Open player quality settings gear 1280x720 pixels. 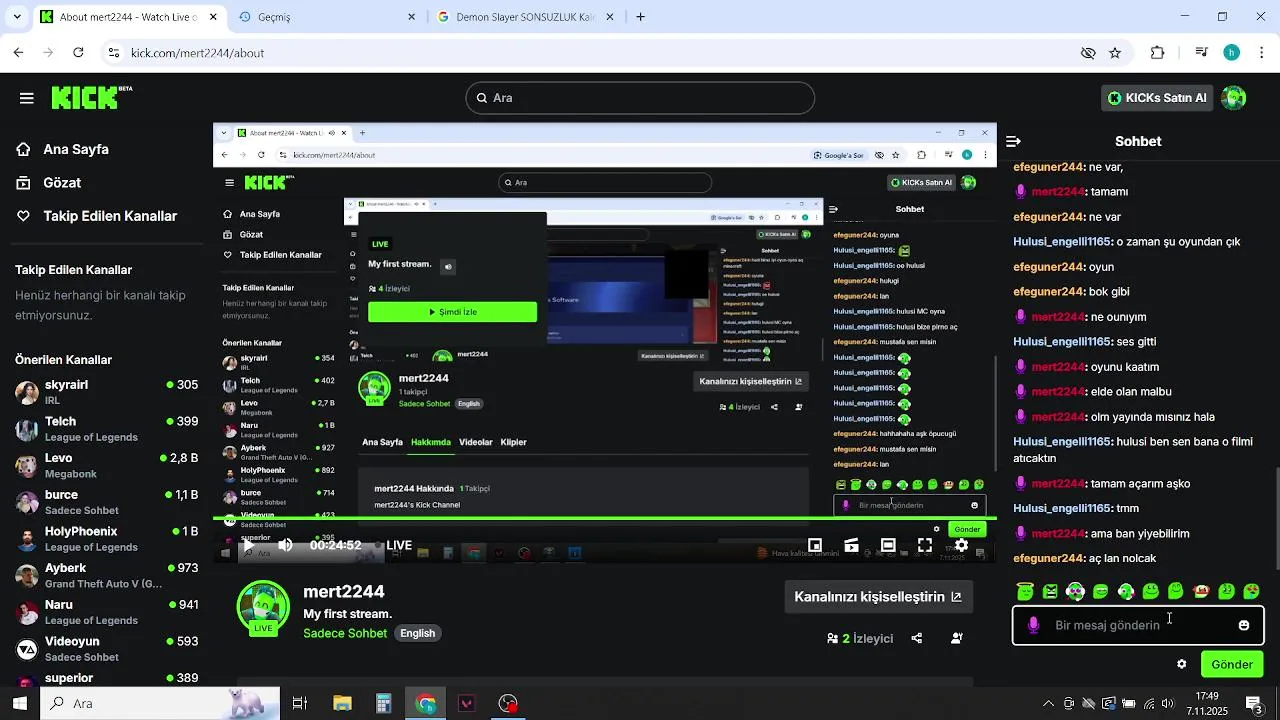pos(961,545)
